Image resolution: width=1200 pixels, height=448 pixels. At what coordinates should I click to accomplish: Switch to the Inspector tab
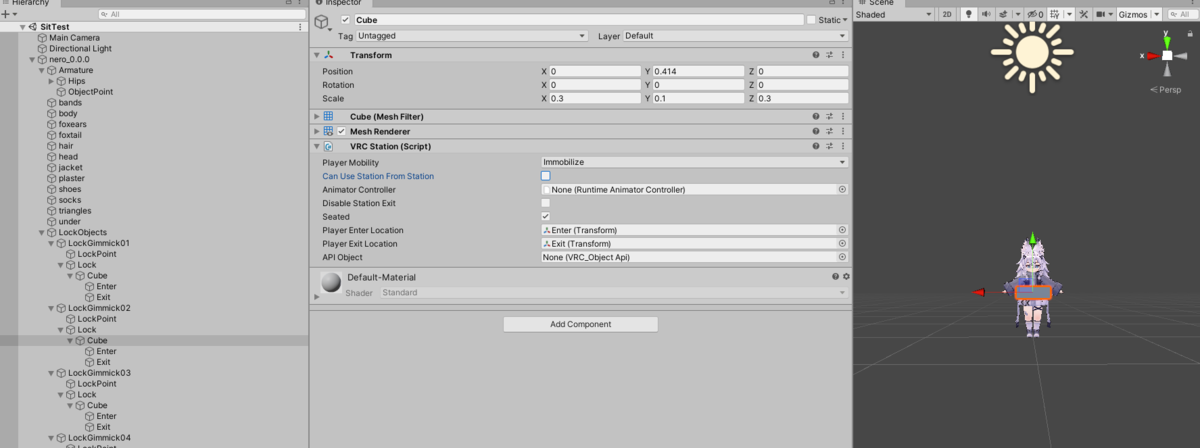(x=344, y=3)
